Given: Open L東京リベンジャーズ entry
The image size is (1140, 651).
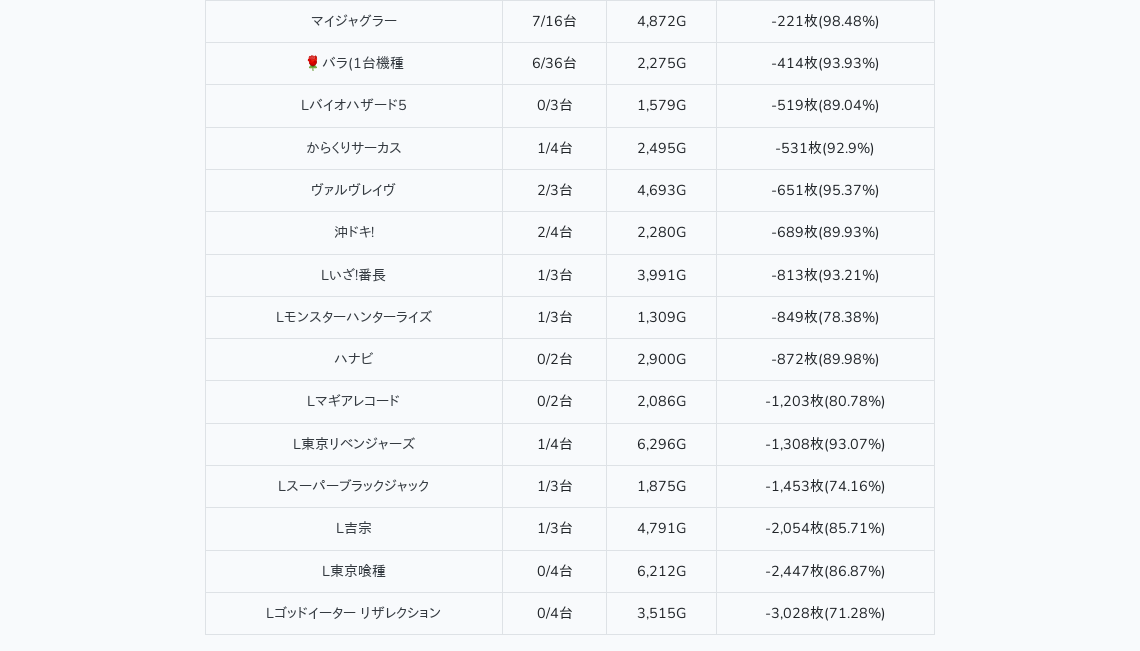Looking at the screenshot, I should click(x=353, y=444).
